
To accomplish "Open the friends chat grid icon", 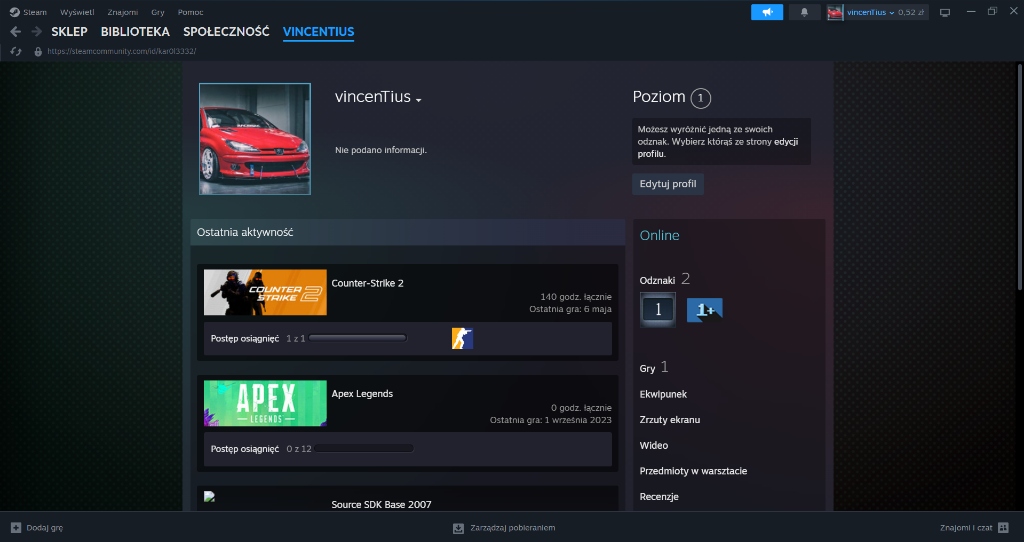I will pyautogui.click(x=1004, y=528).
